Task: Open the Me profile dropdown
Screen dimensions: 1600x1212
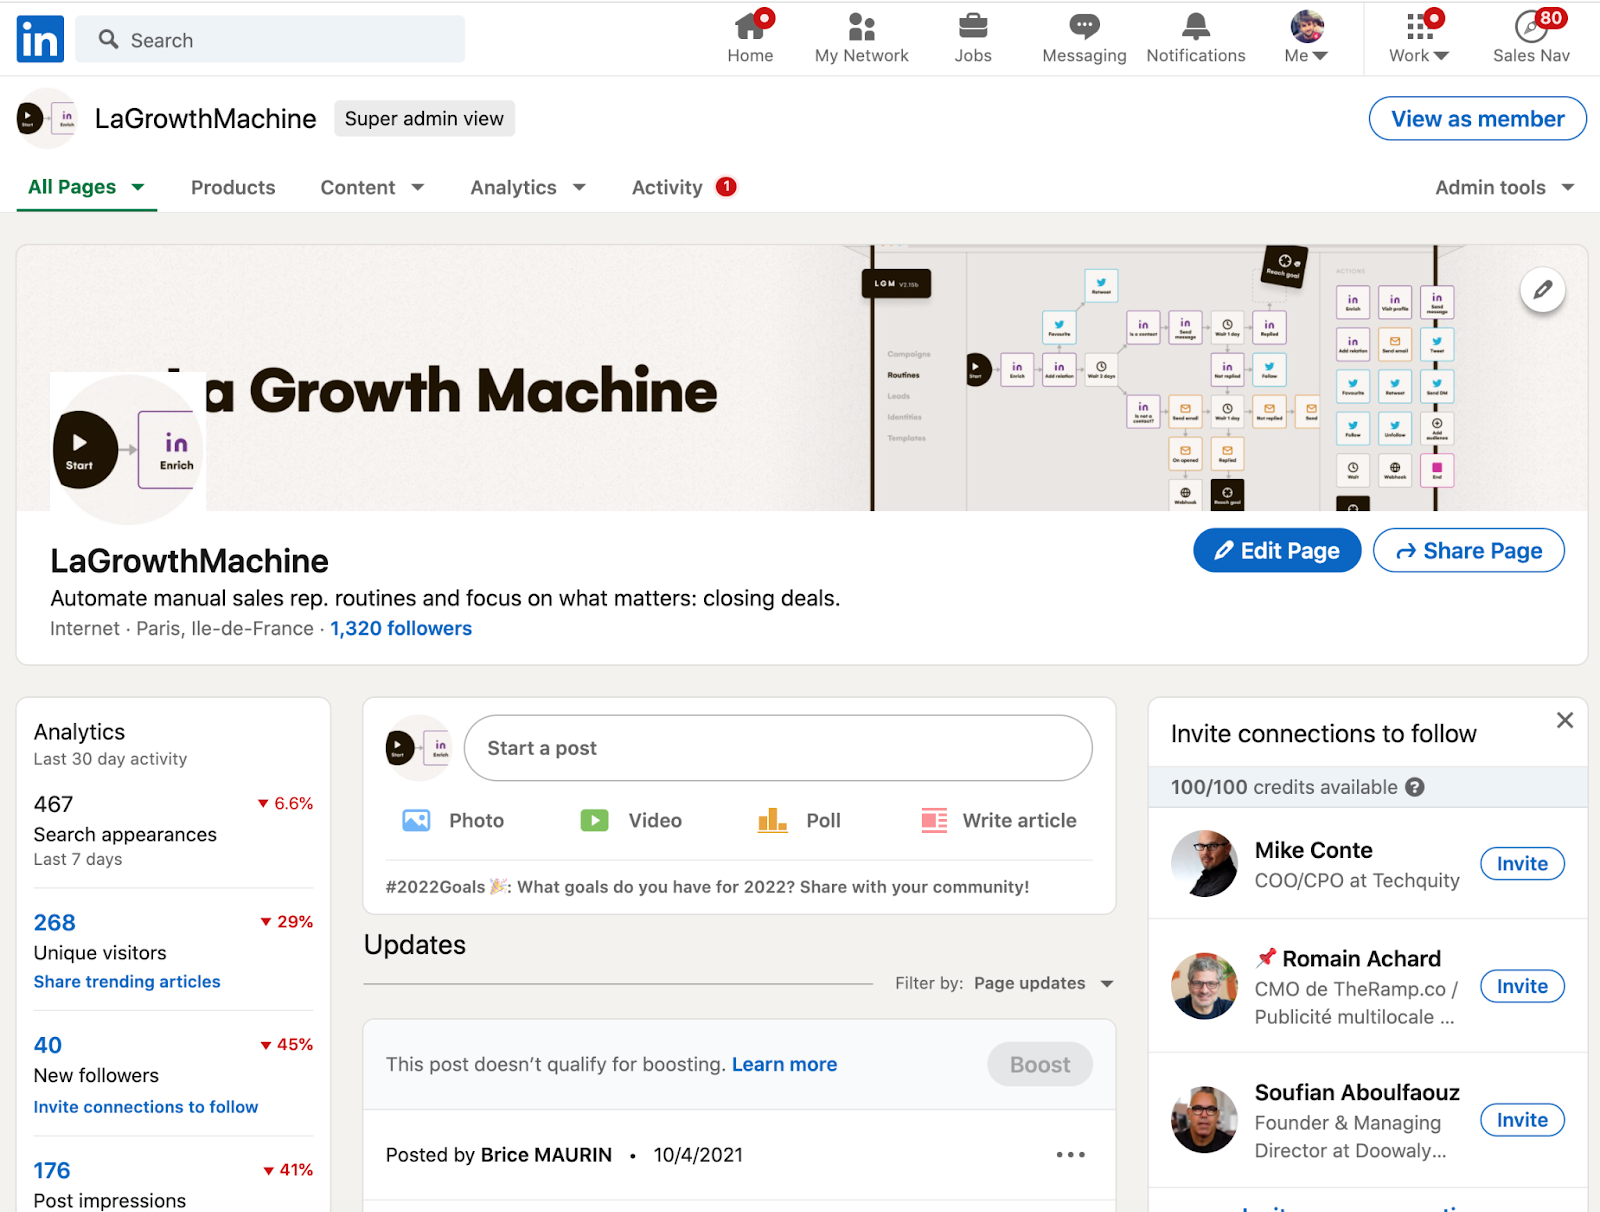Action: pos(1306,37)
